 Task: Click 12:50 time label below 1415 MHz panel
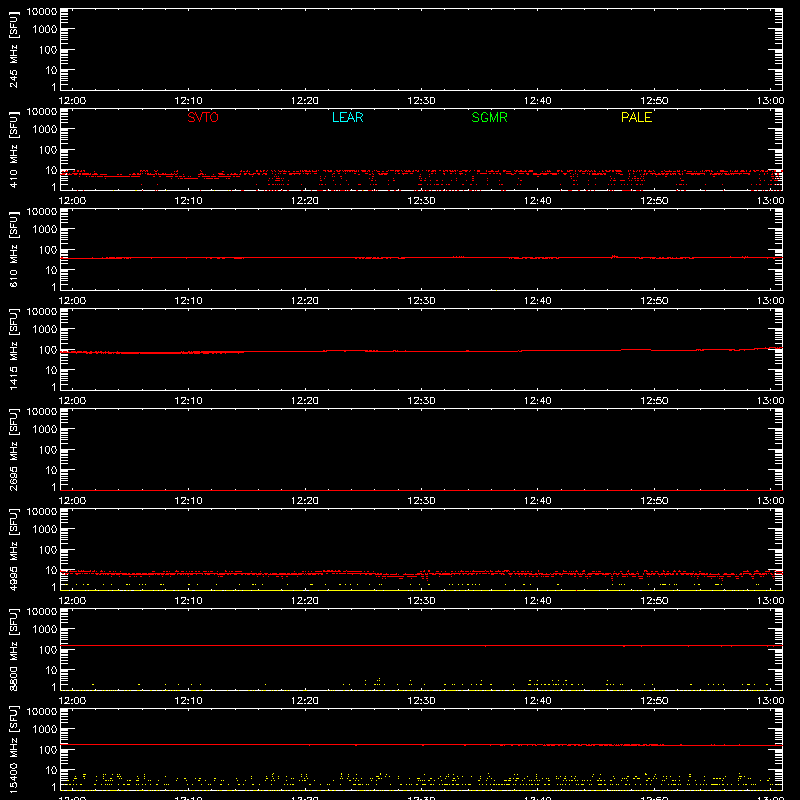coord(654,401)
